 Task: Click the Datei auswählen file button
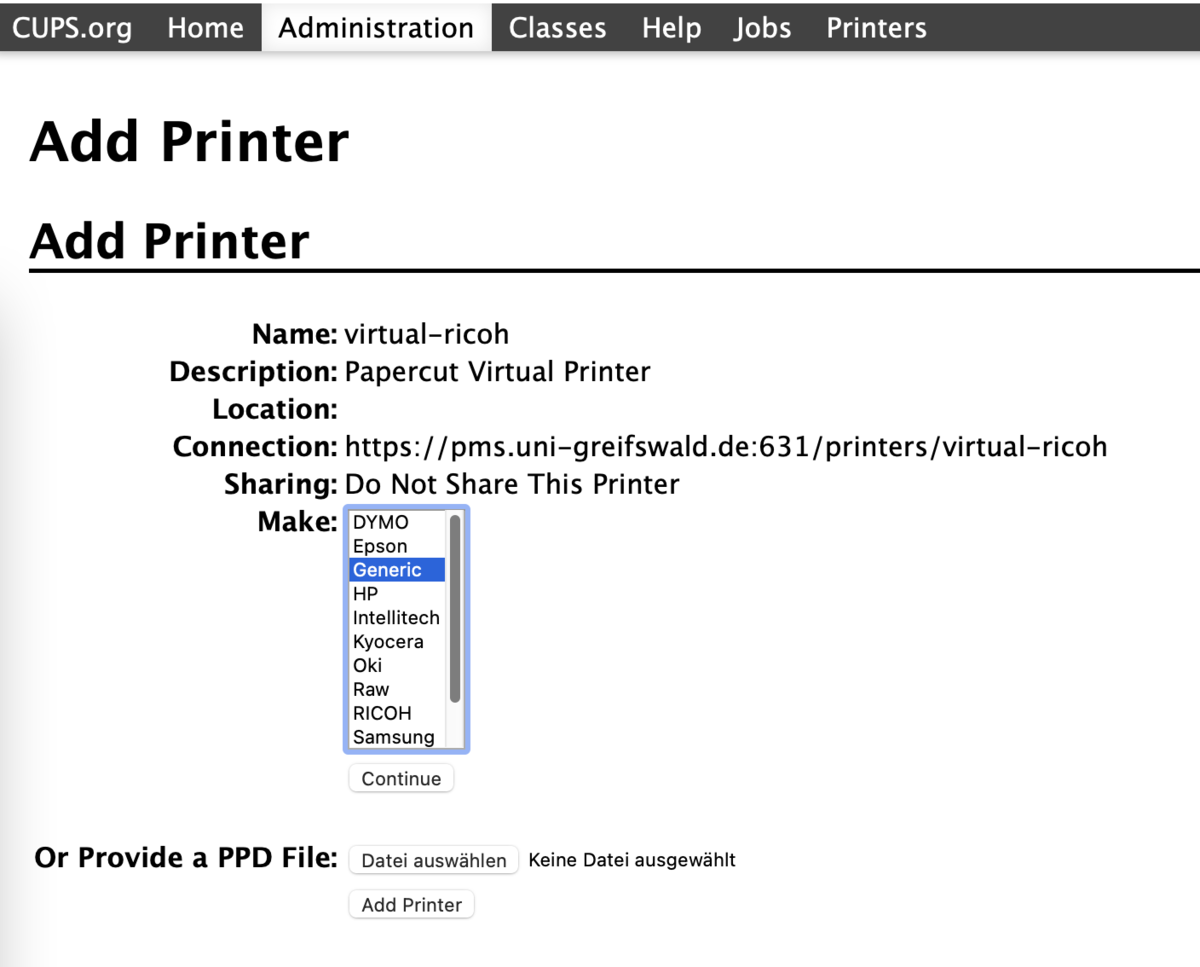434,860
